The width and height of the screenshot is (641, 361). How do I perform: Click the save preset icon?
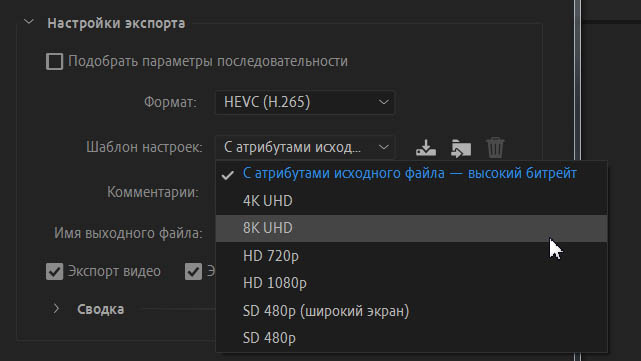(x=426, y=148)
